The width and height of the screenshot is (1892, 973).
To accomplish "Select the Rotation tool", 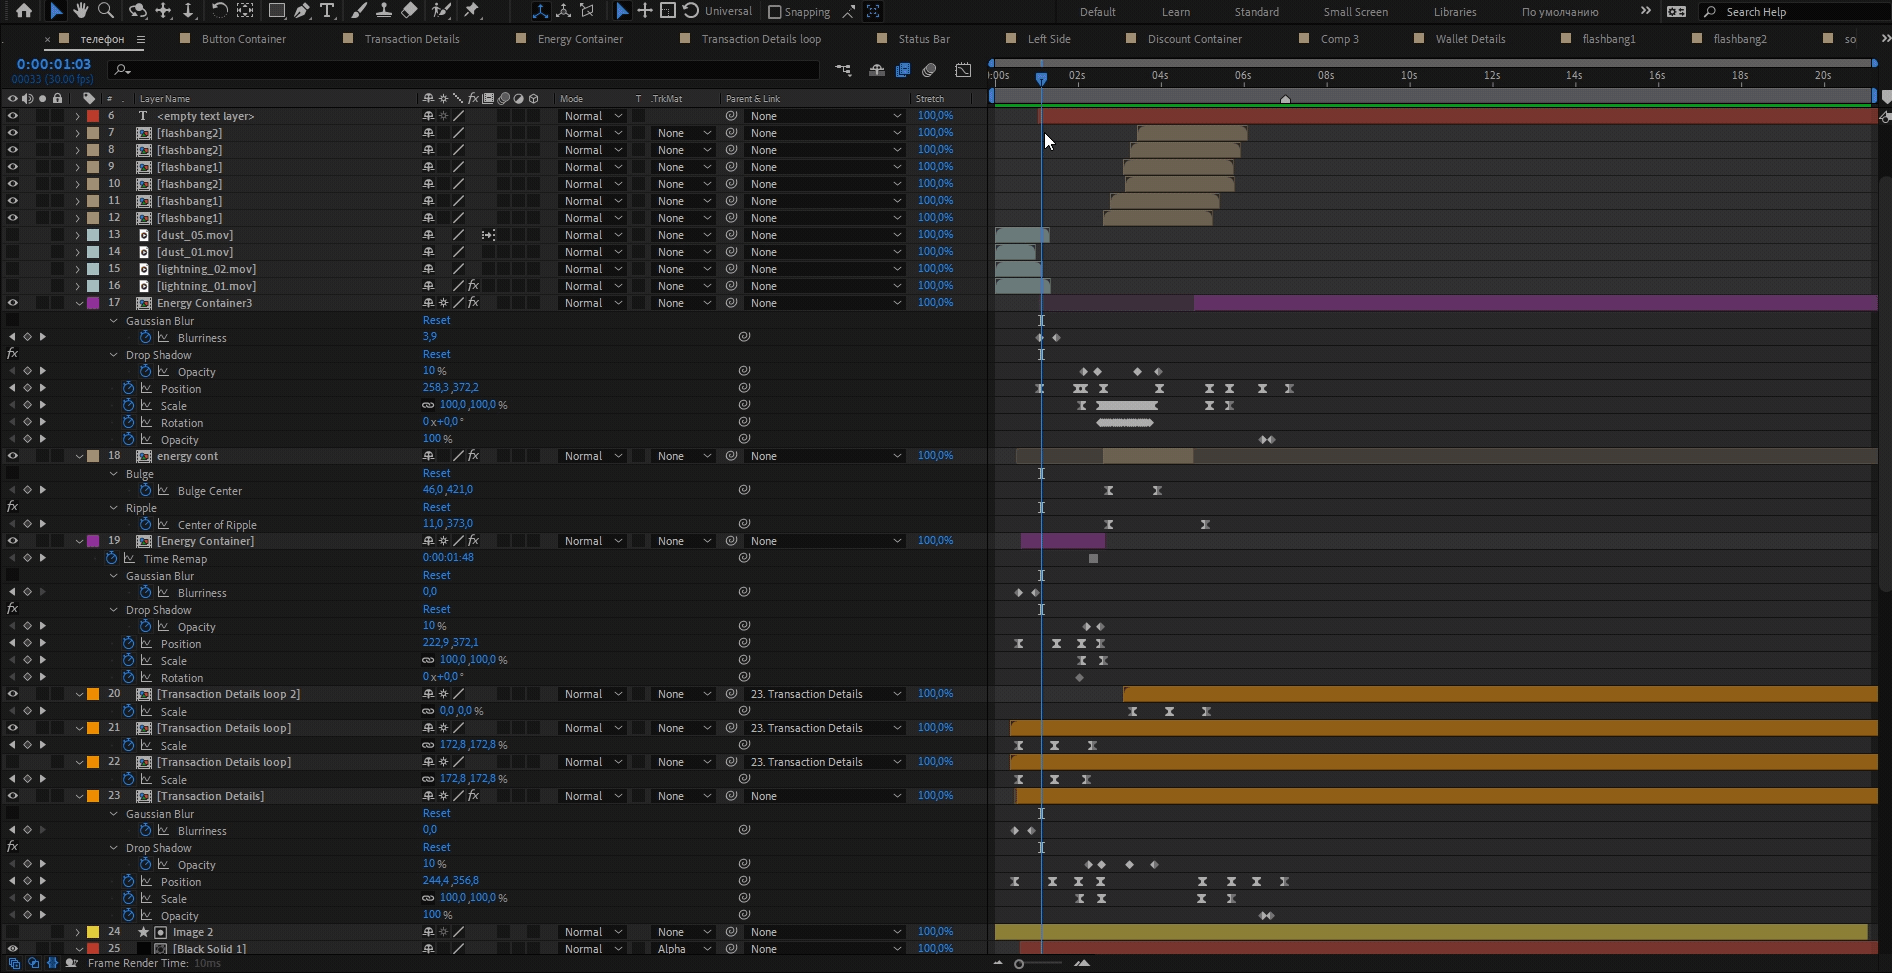I will [x=219, y=11].
